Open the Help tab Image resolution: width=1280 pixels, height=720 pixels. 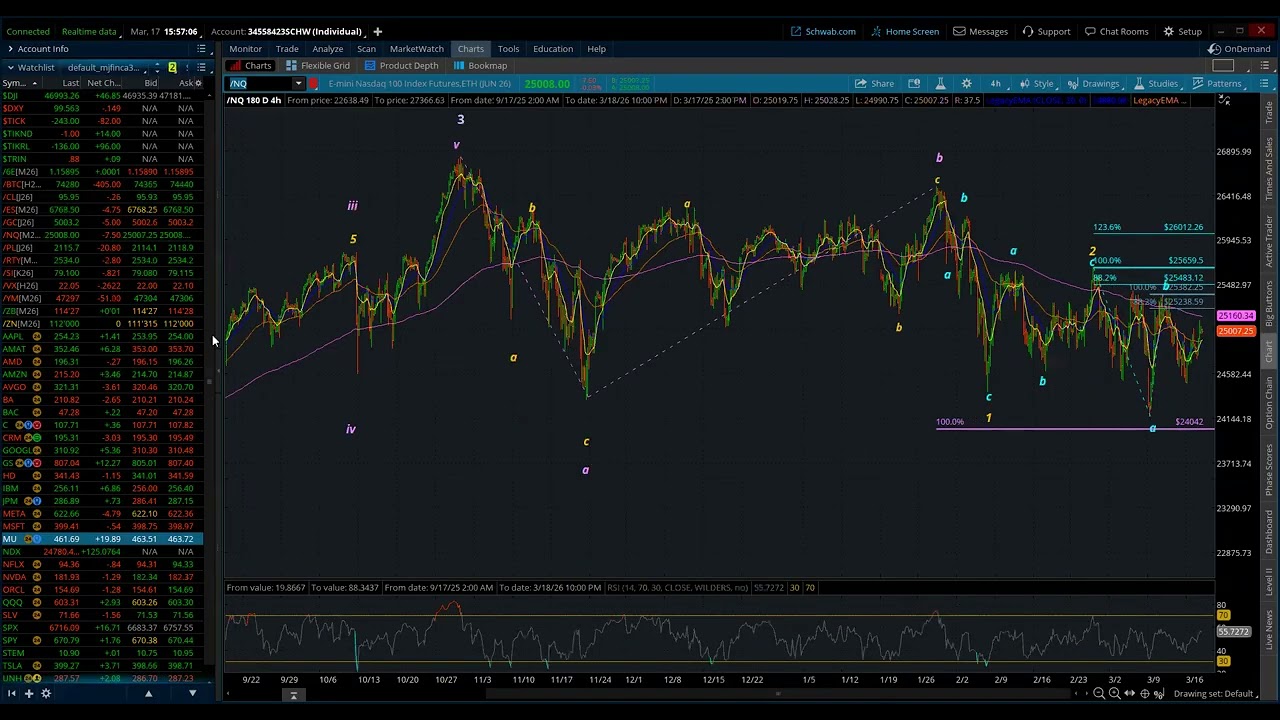596,49
